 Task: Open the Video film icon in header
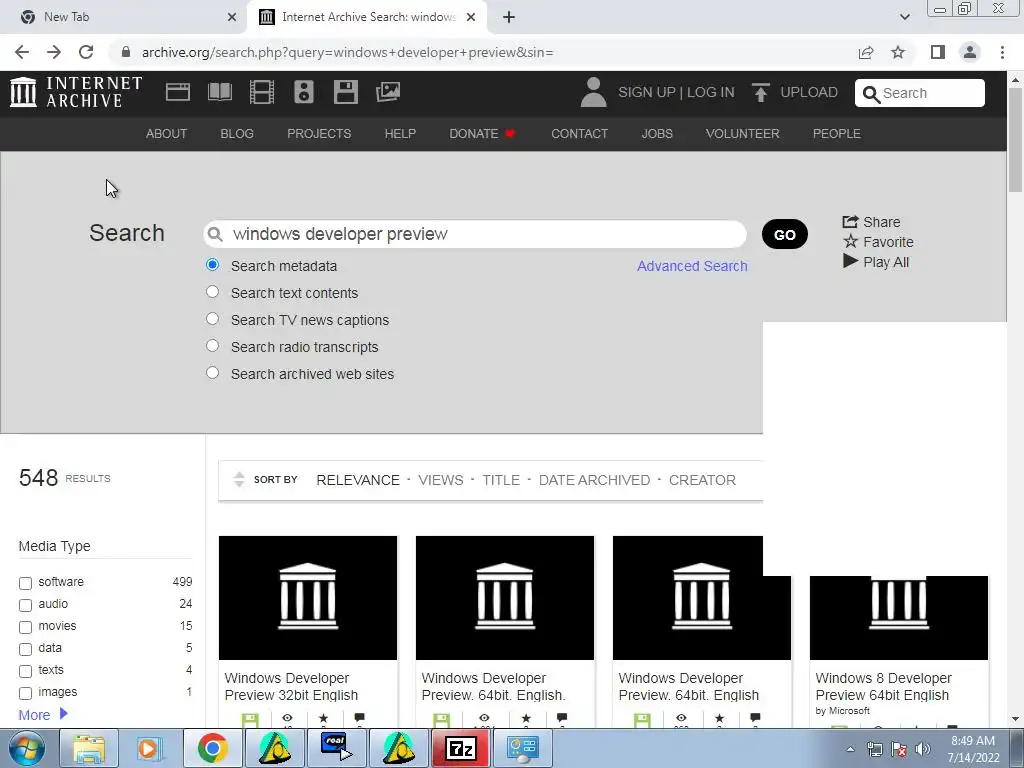262,92
